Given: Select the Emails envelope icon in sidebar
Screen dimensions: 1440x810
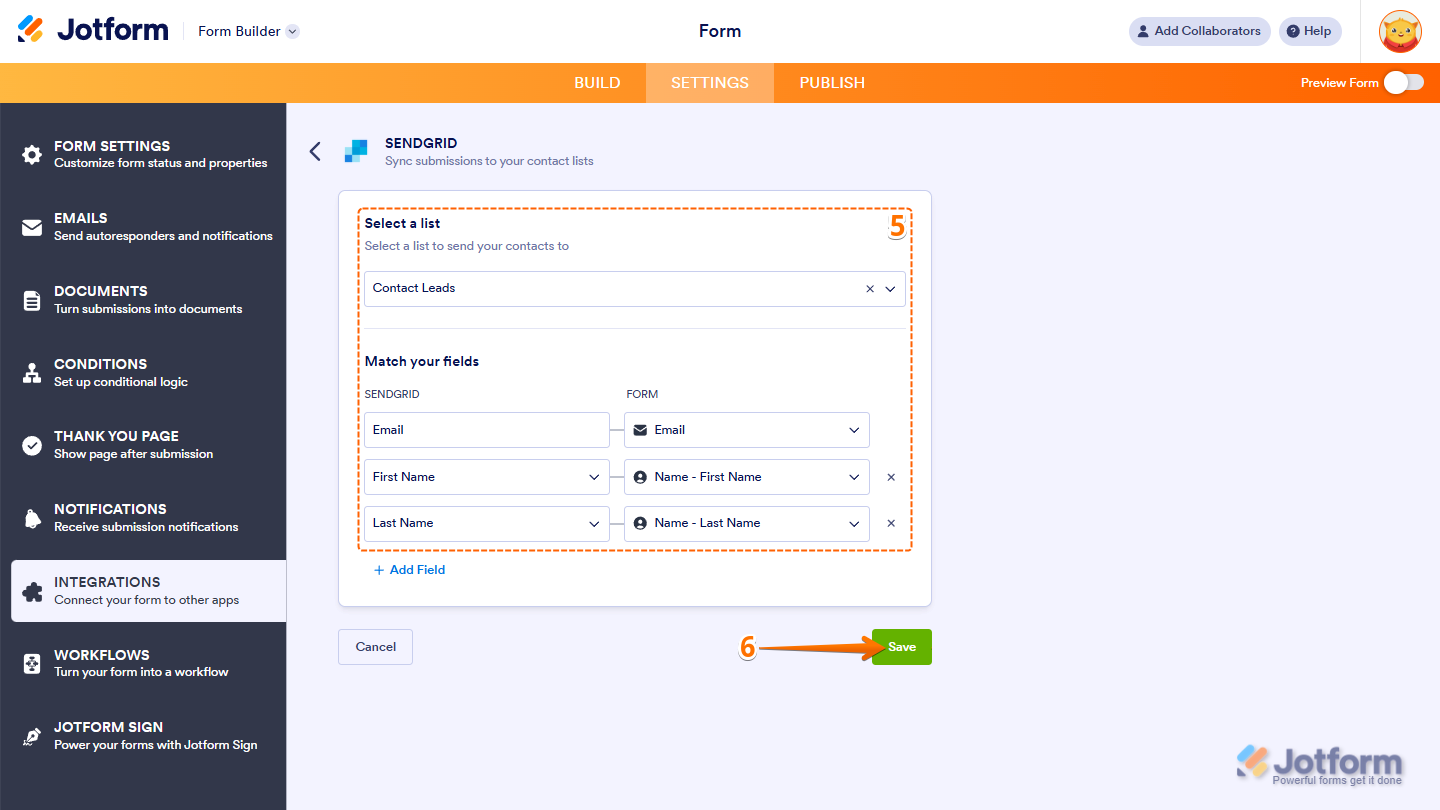Looking at the screenshot, I should click(x=30, y=226).
